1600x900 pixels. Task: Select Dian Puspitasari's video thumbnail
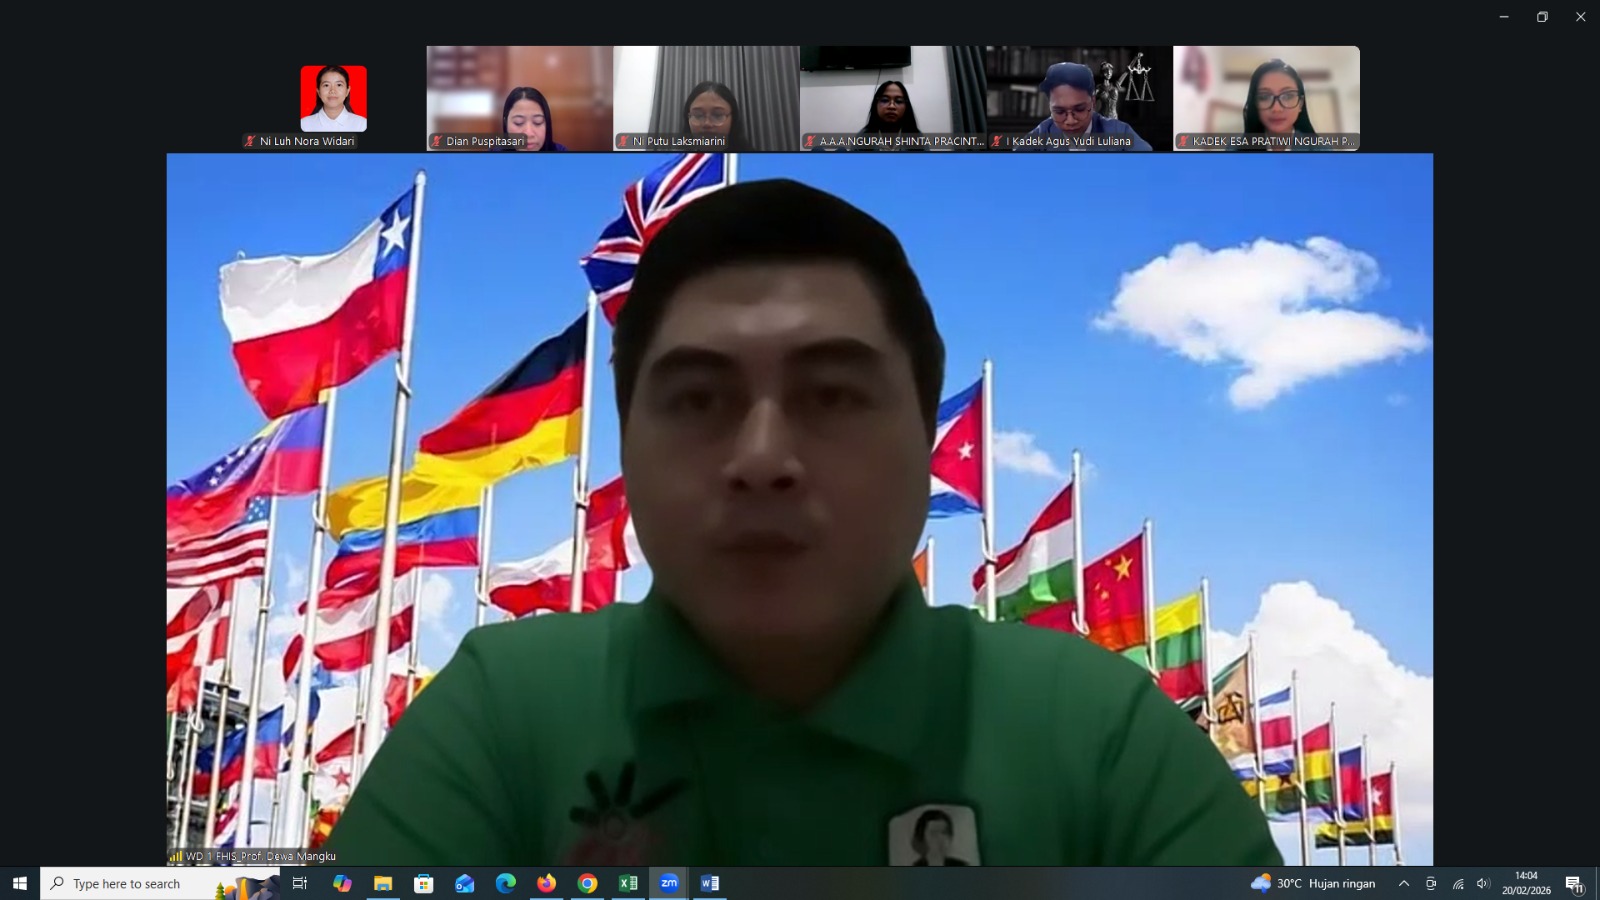pos(519,98)
